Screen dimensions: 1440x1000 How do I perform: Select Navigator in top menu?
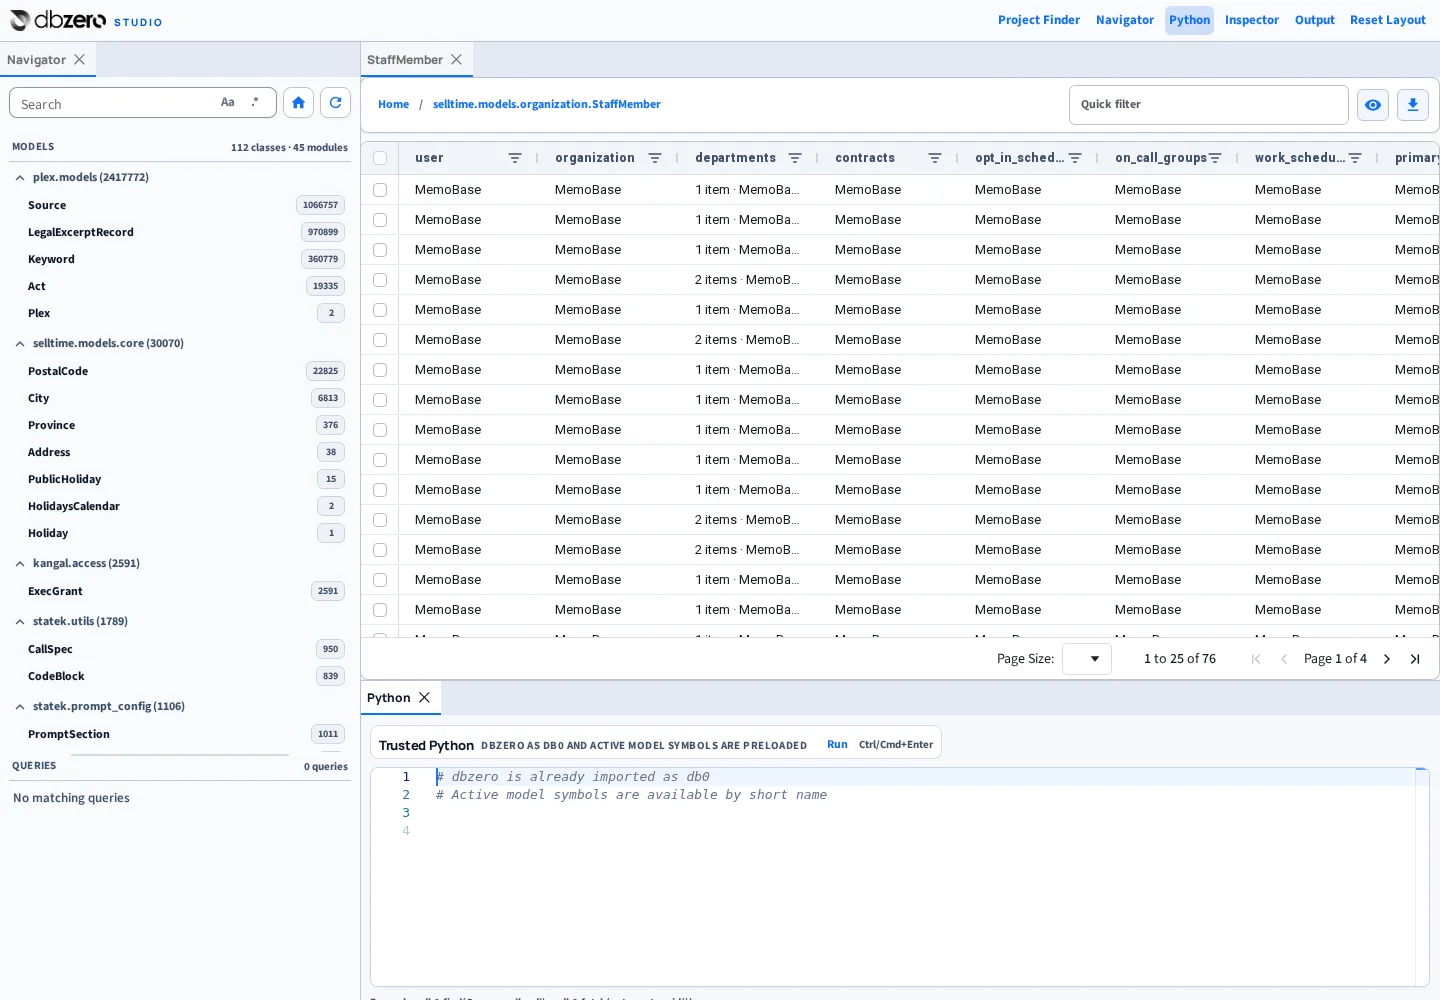pos(1125,20)
